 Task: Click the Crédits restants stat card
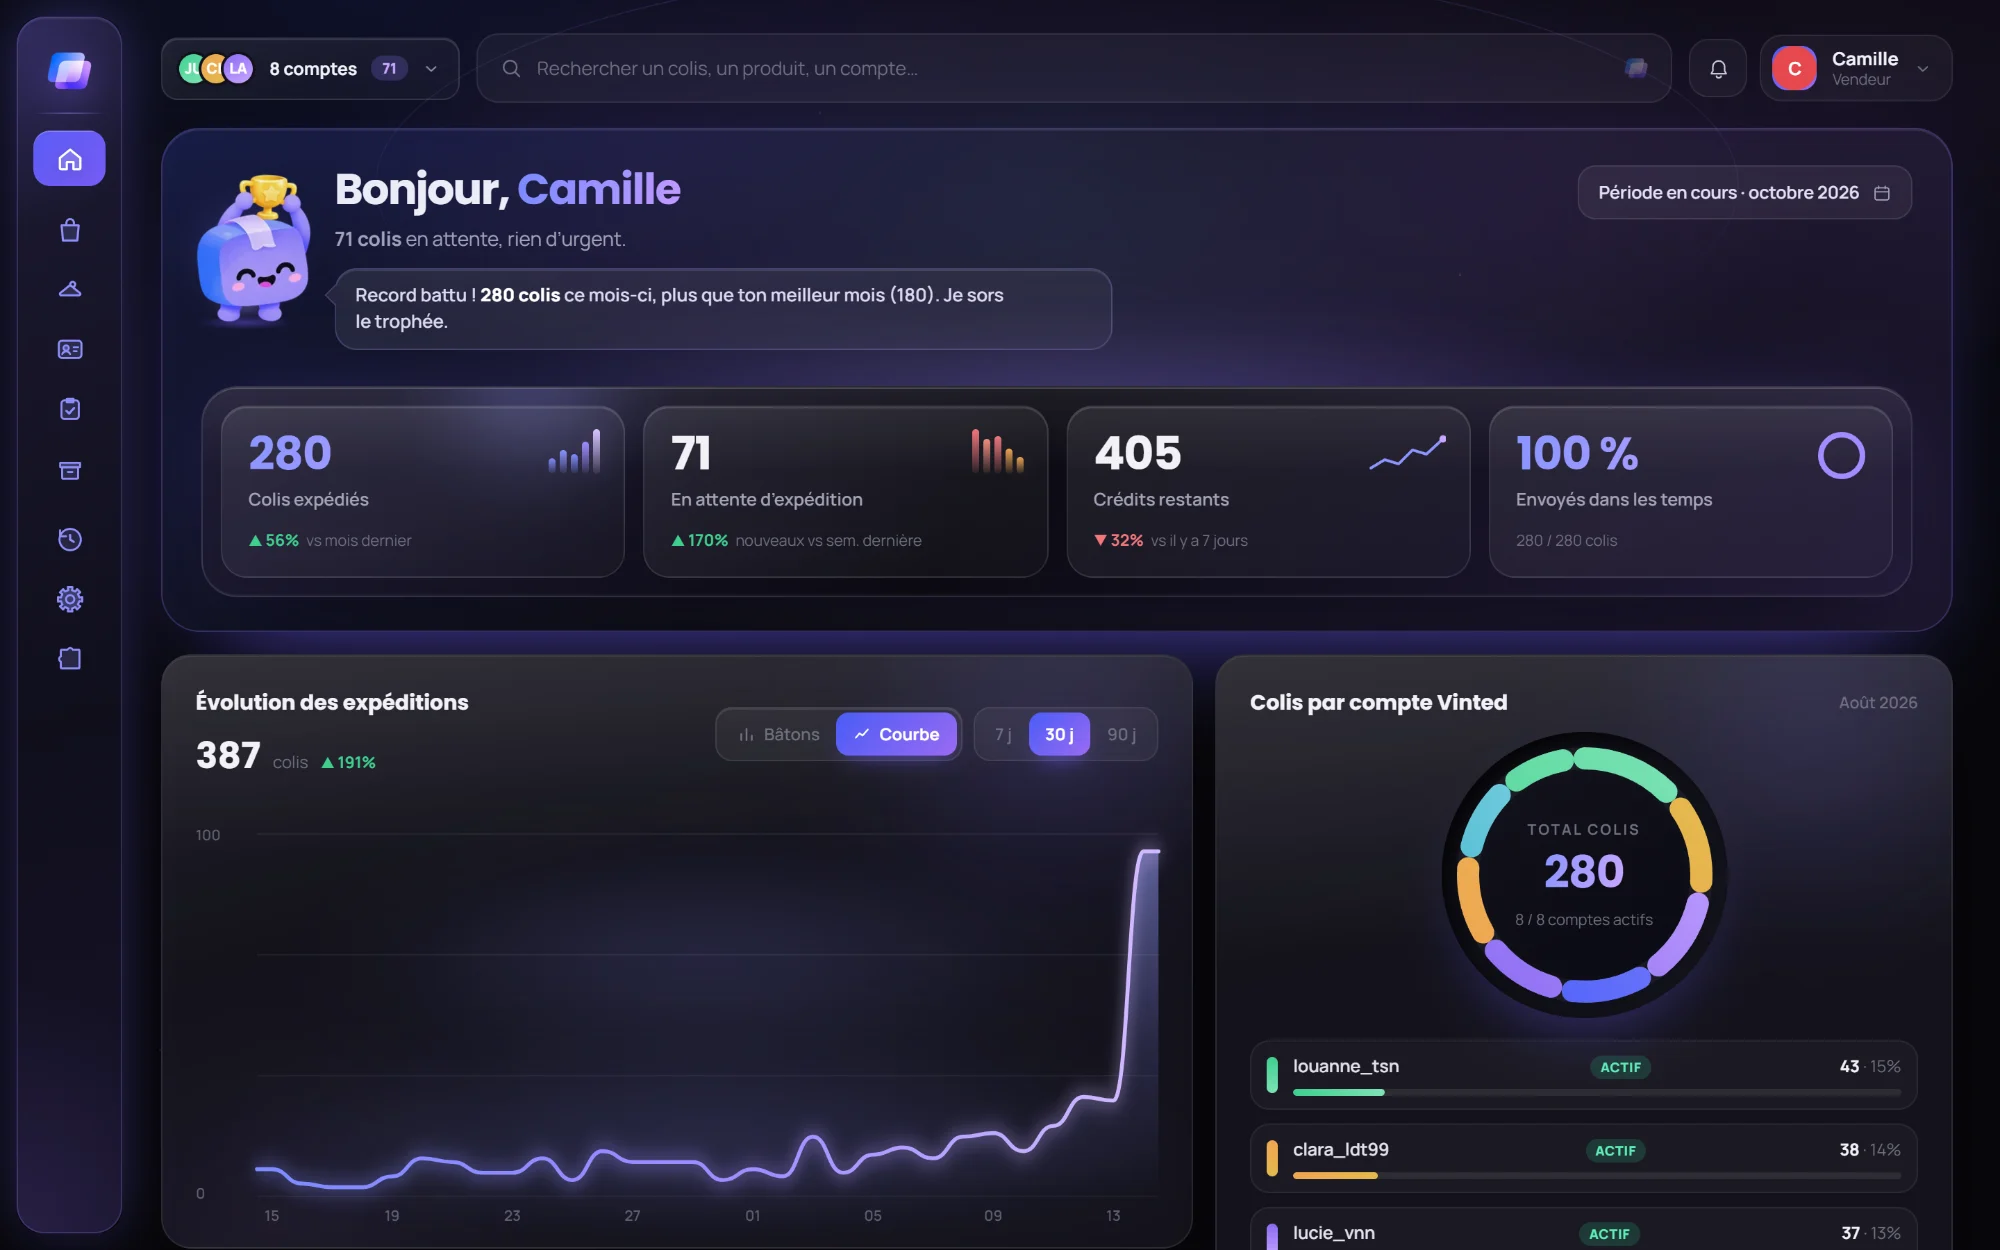click(1268, 492)
